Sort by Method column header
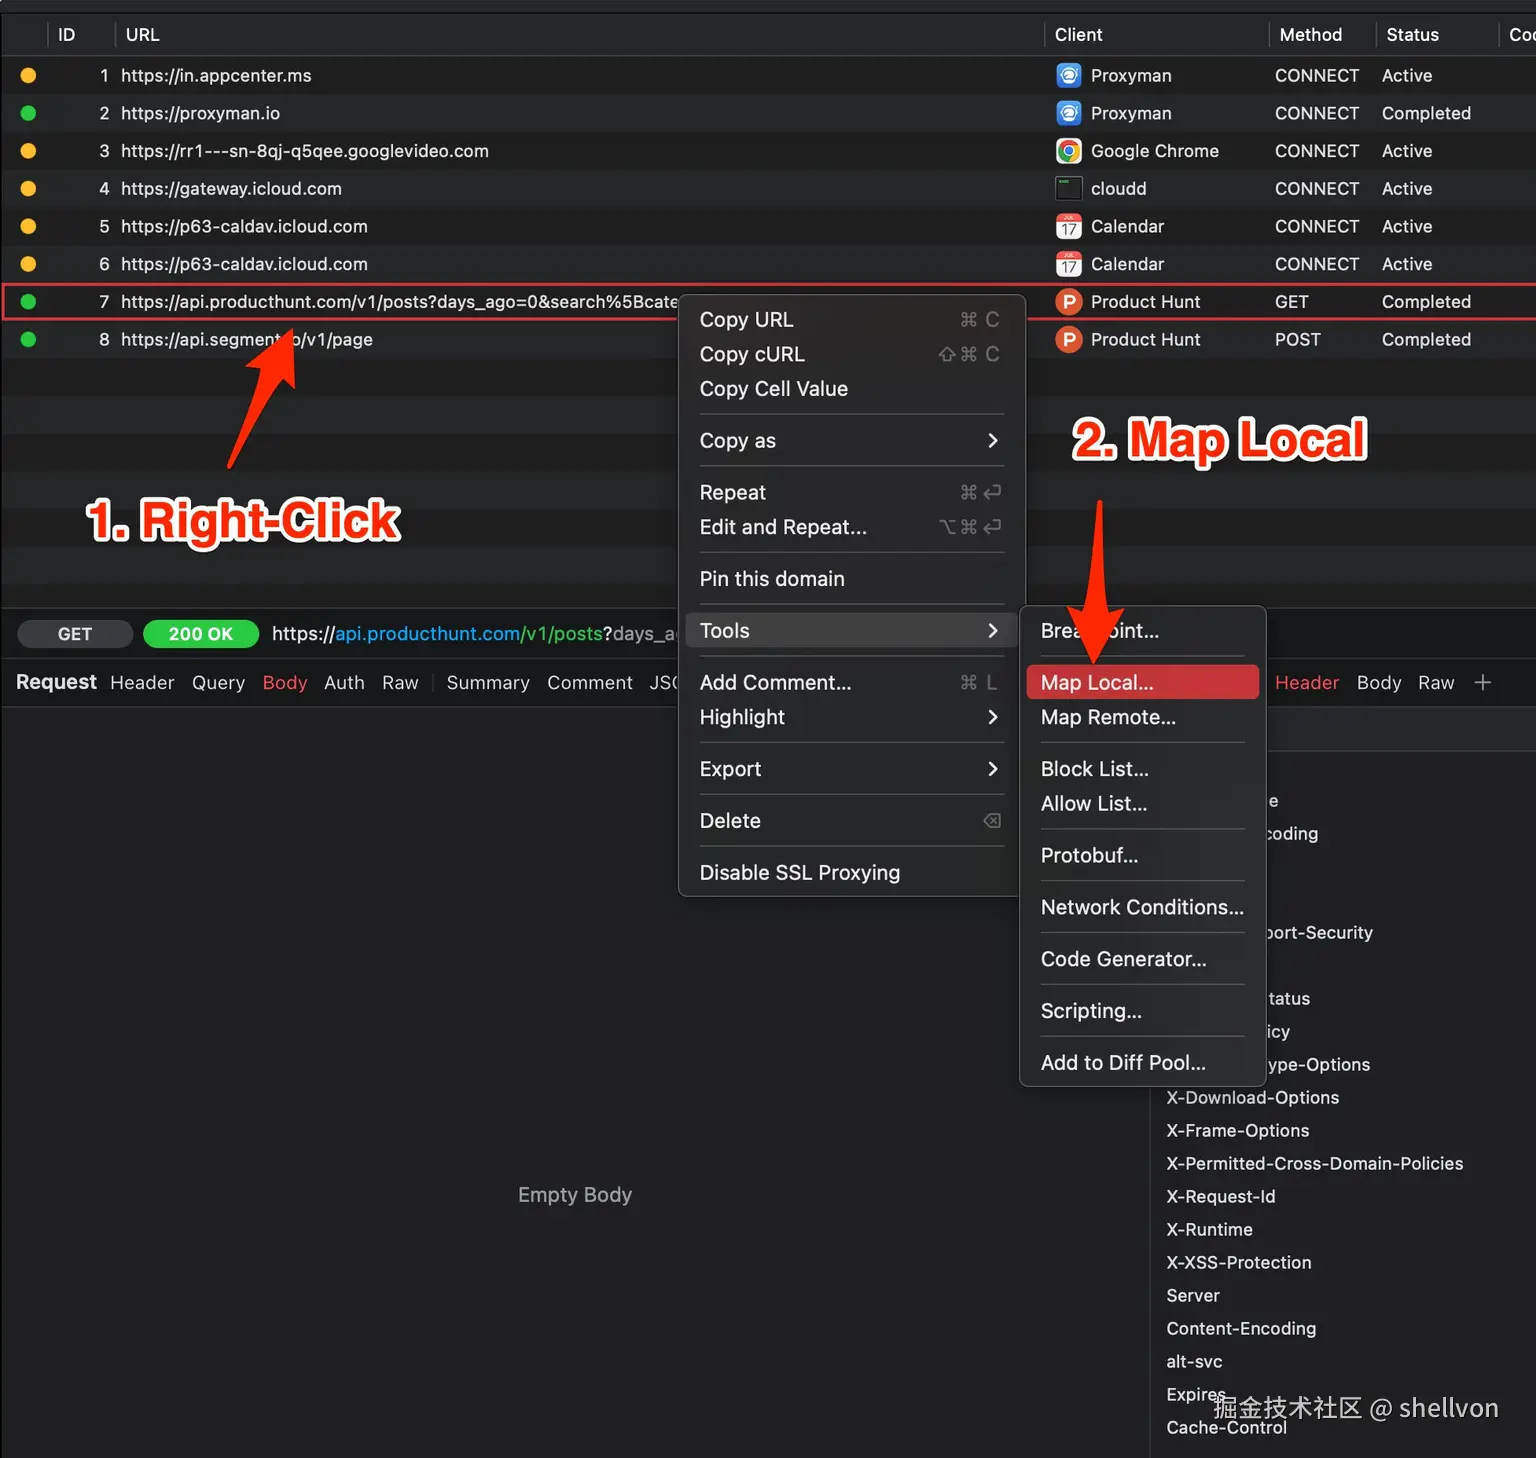This screenshot has height=1458, width=1536. tap(1310, 35)
